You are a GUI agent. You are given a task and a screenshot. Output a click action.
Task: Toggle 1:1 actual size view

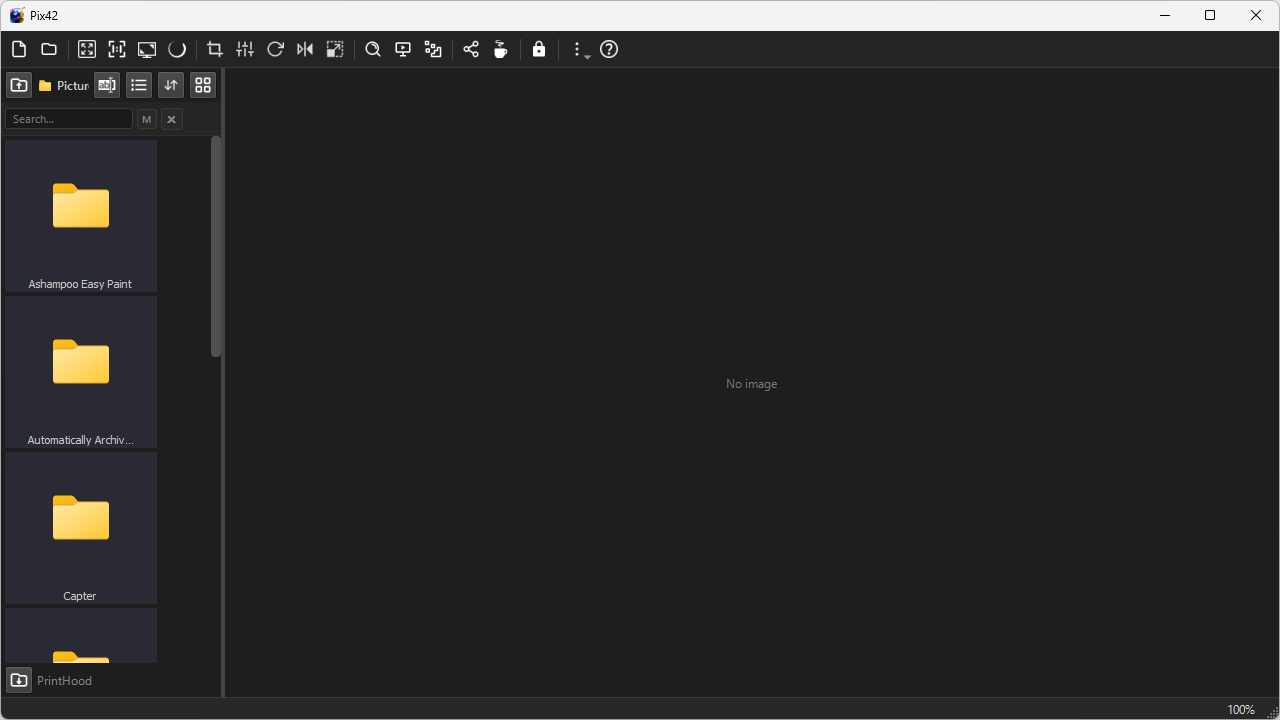117,49
